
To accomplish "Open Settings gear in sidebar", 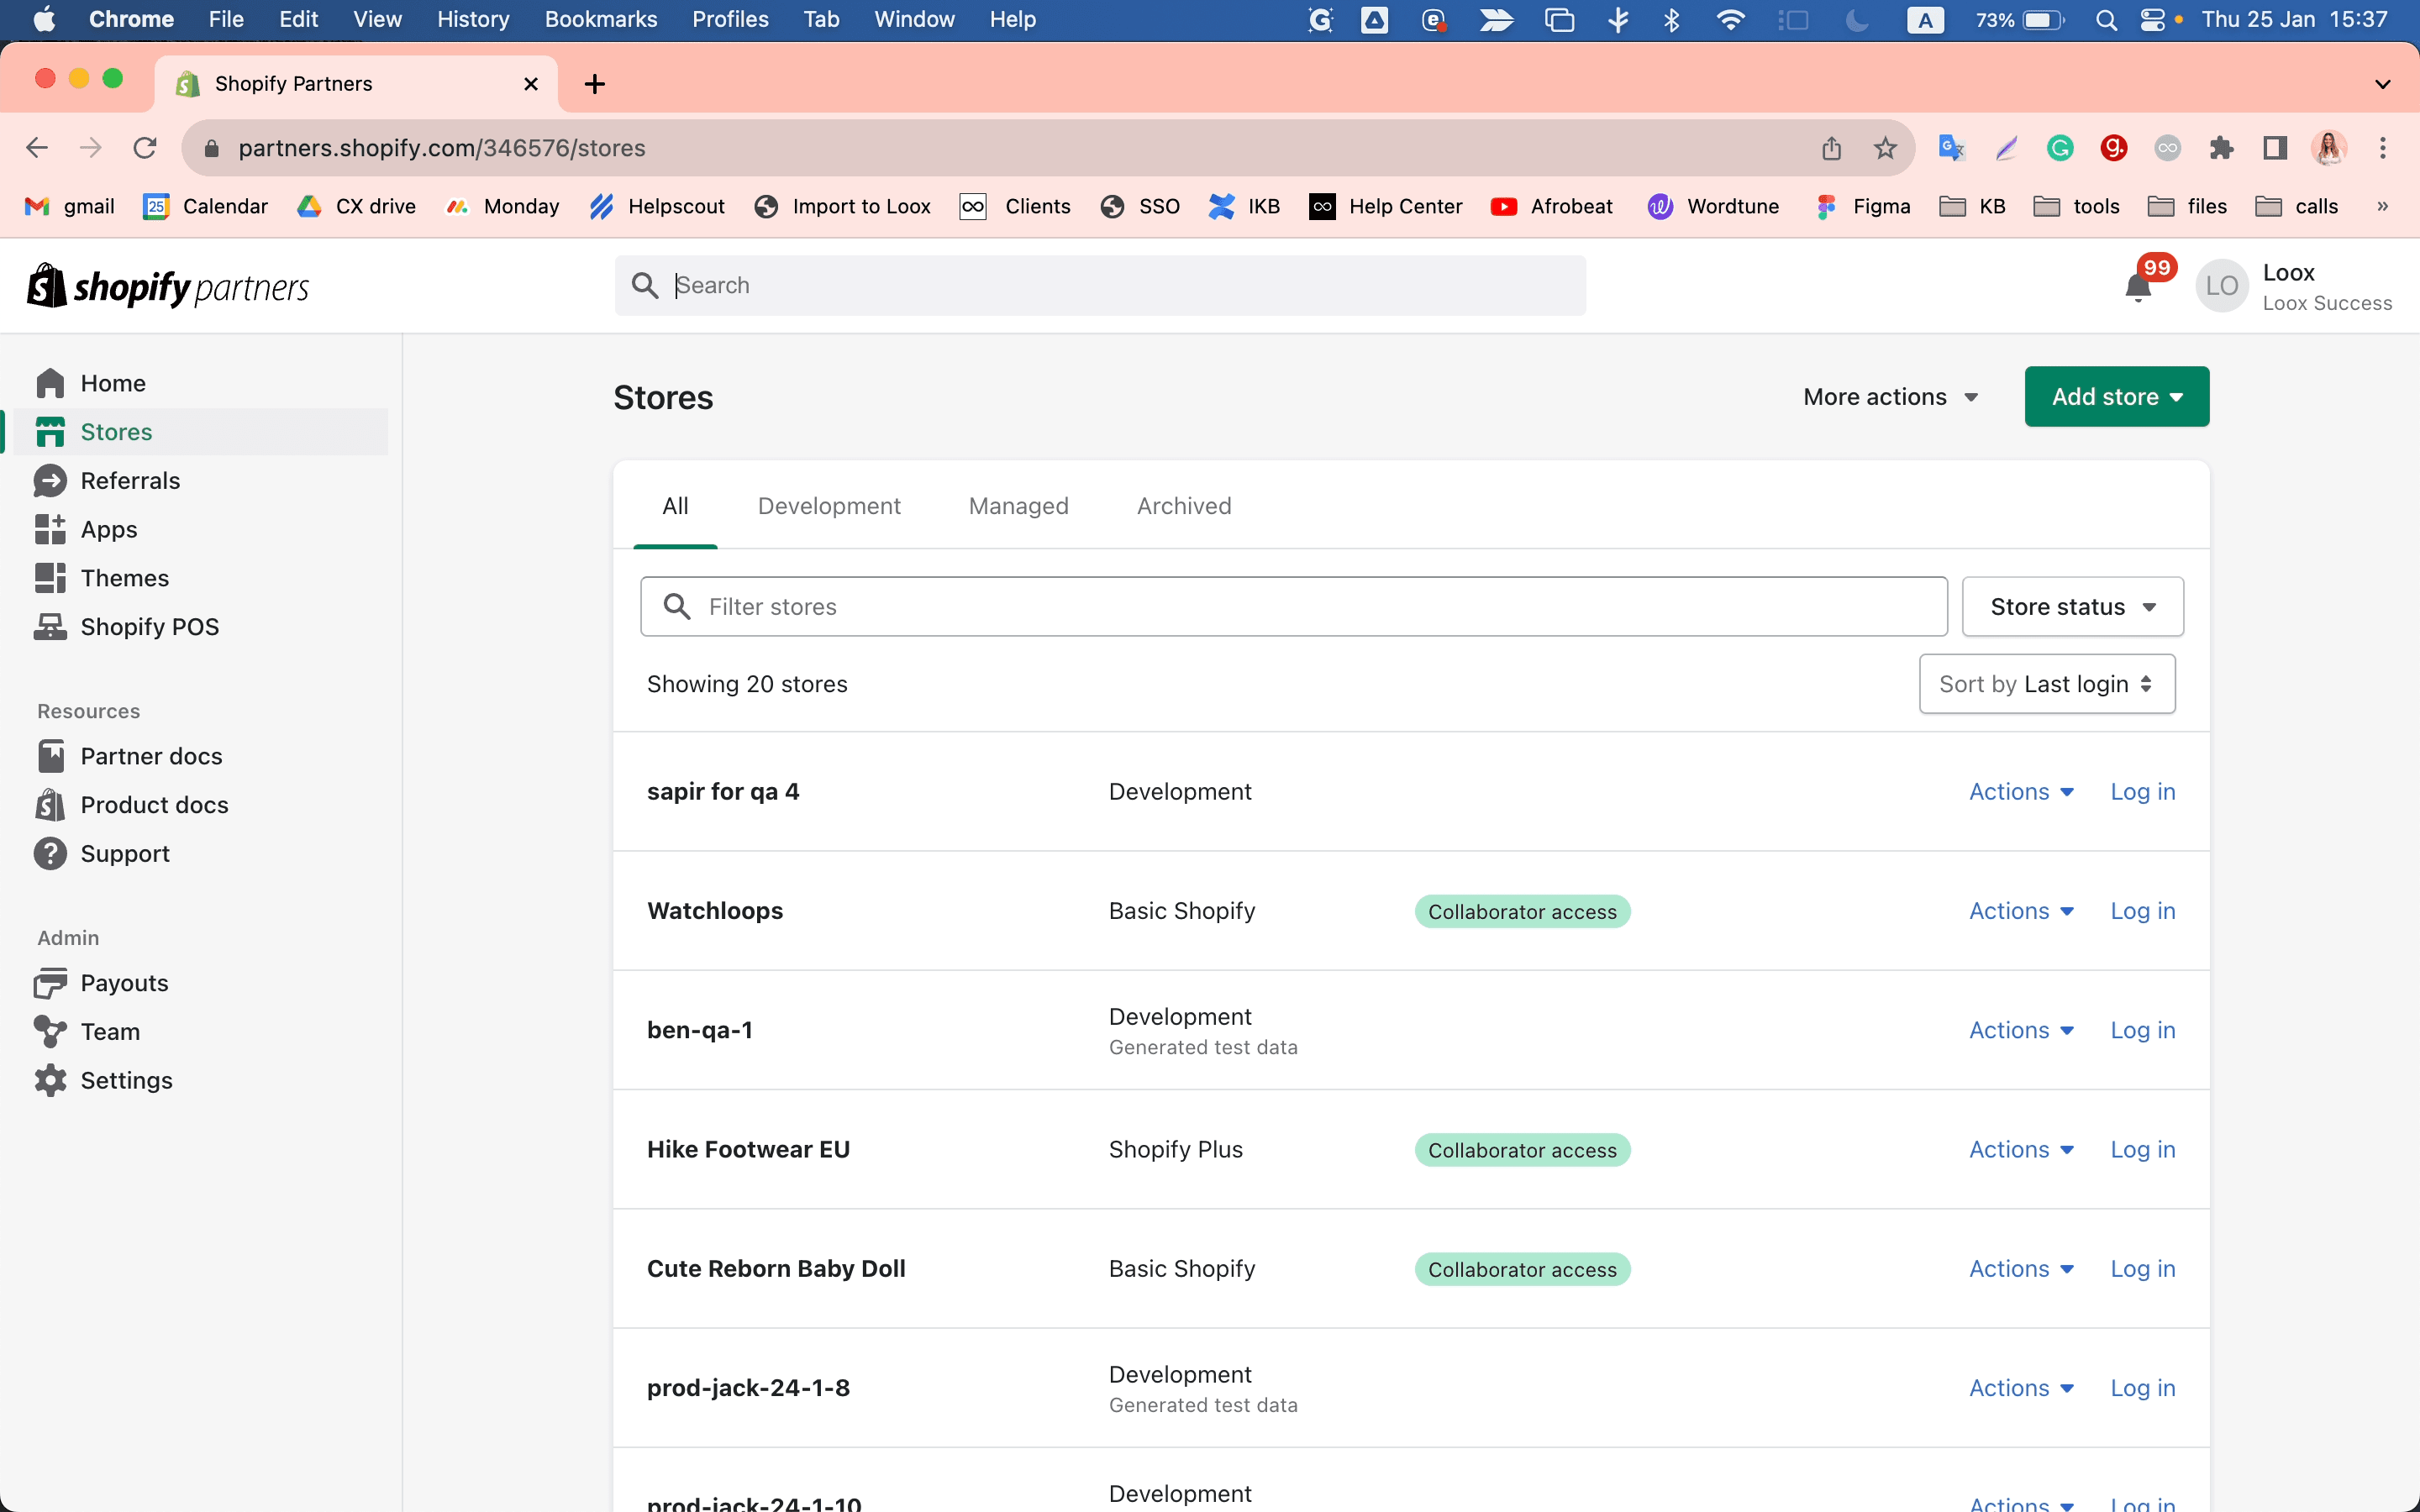I will 50,1080.
